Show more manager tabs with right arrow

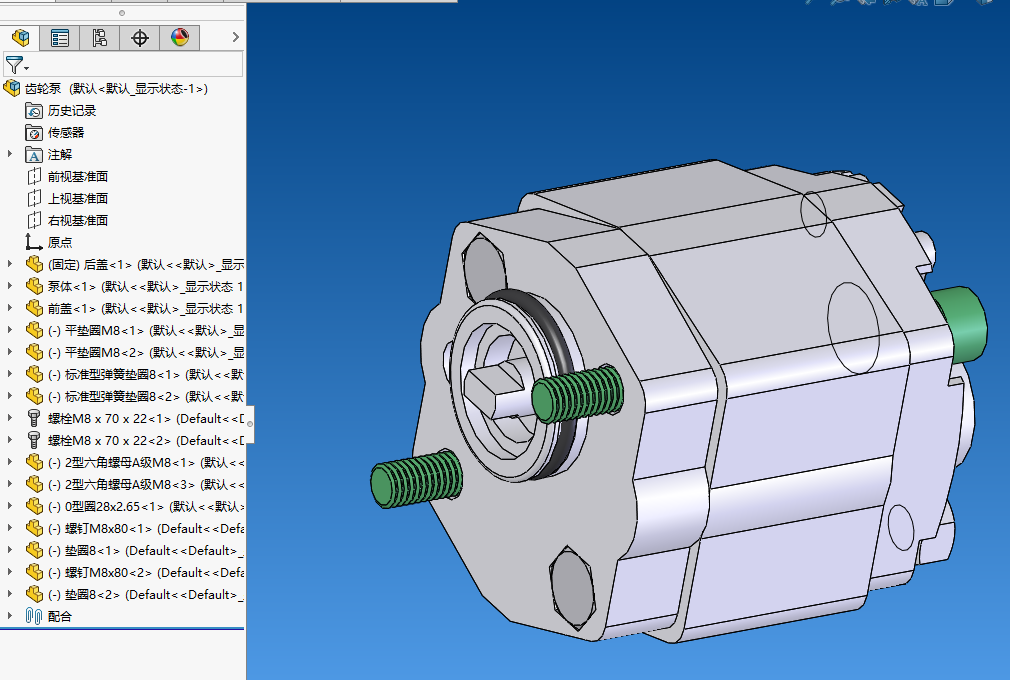235,38
